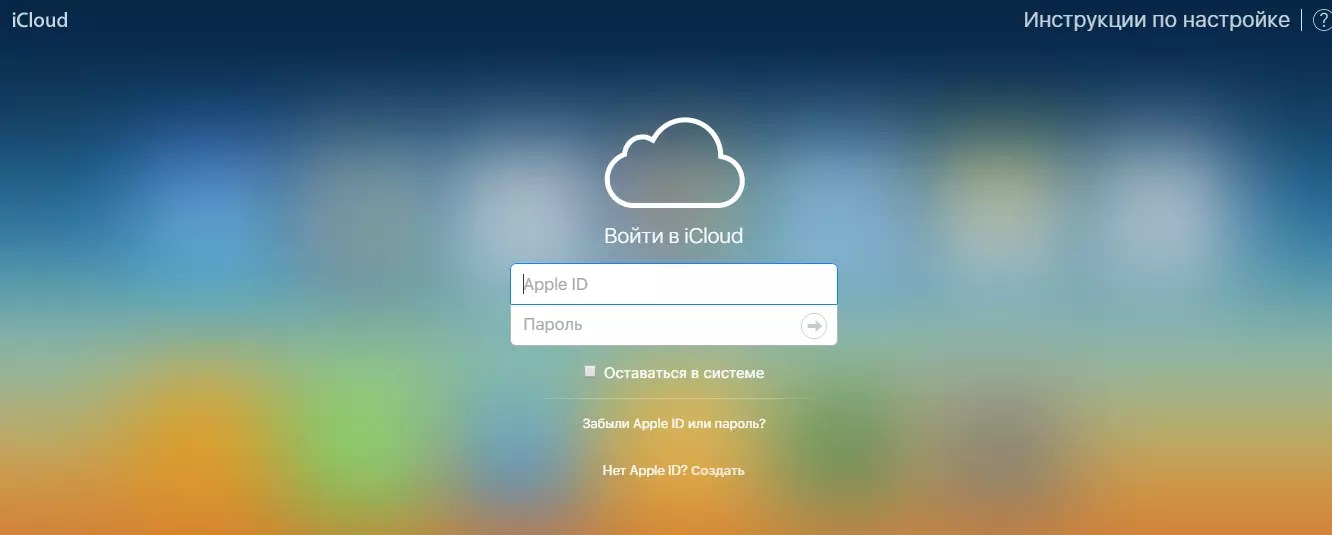This screenshot has width=1332, height=535.
Task: Enable the Оставаться в системе checkbox
Action: pos(590,371)
